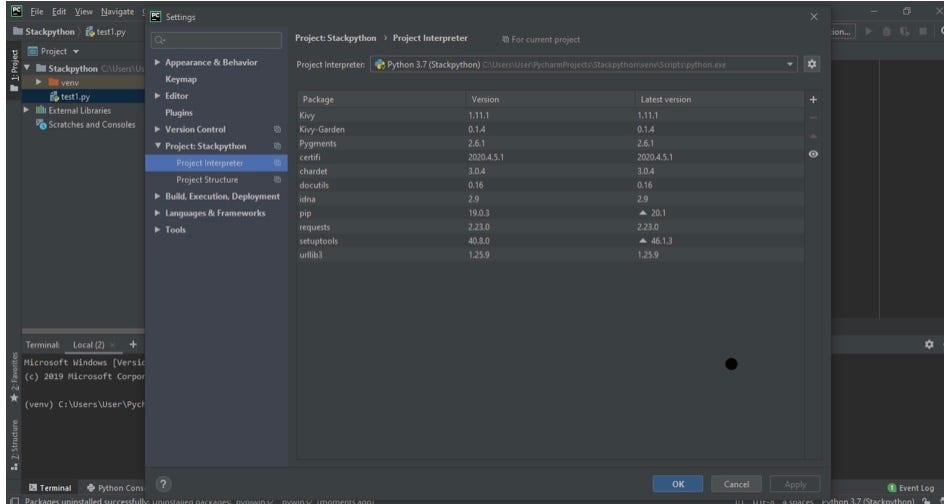Open Scratches and Consoles node

pyautogui.click(x=86, y=125)
